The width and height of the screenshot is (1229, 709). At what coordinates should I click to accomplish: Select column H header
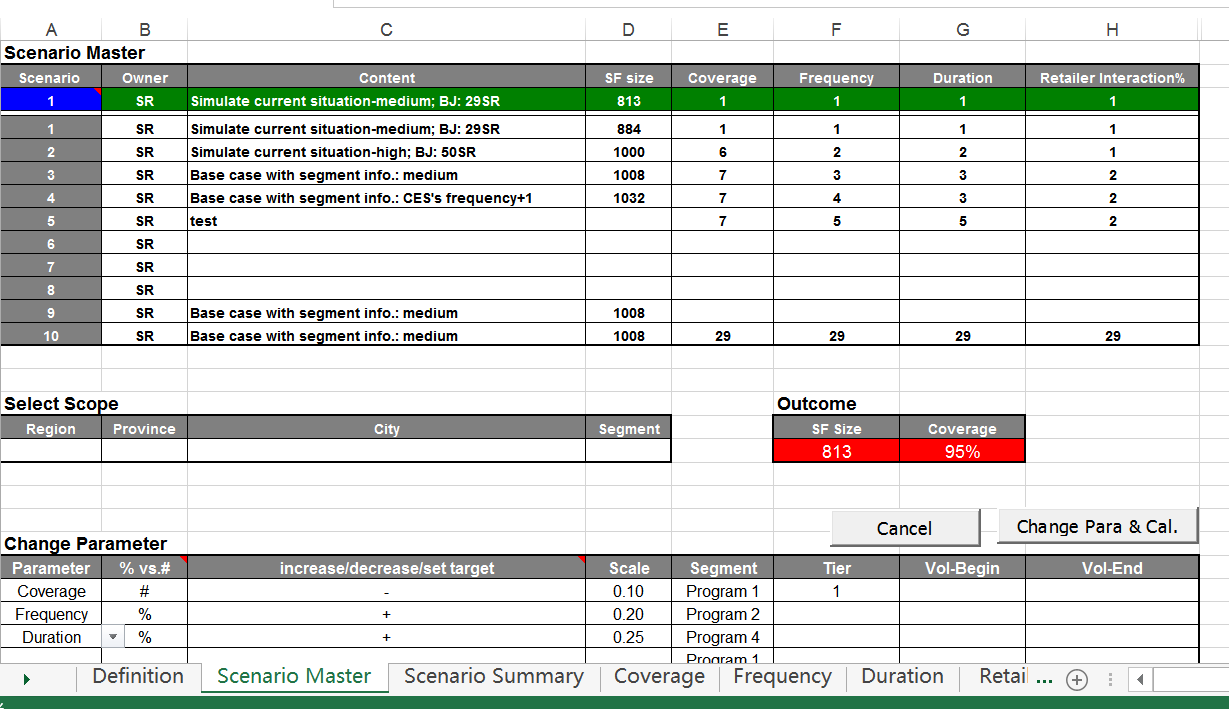point(1112,30)
